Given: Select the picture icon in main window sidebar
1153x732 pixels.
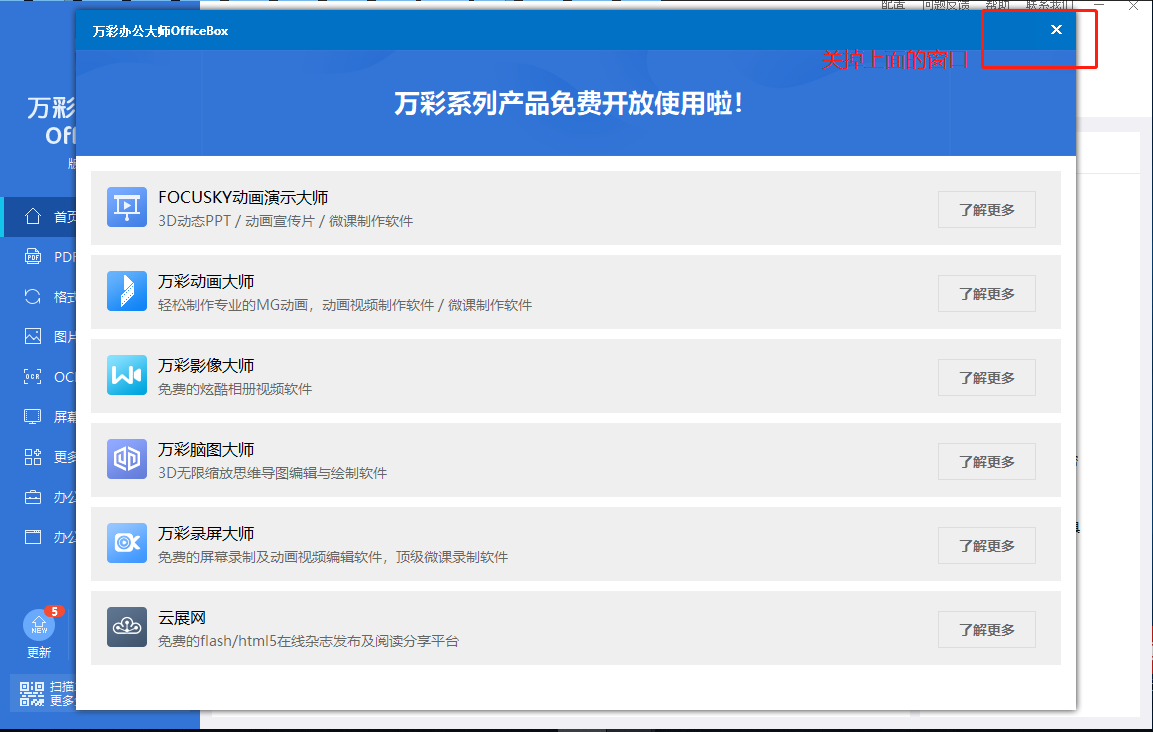Looking at the screenshot, I should [32, 336].
